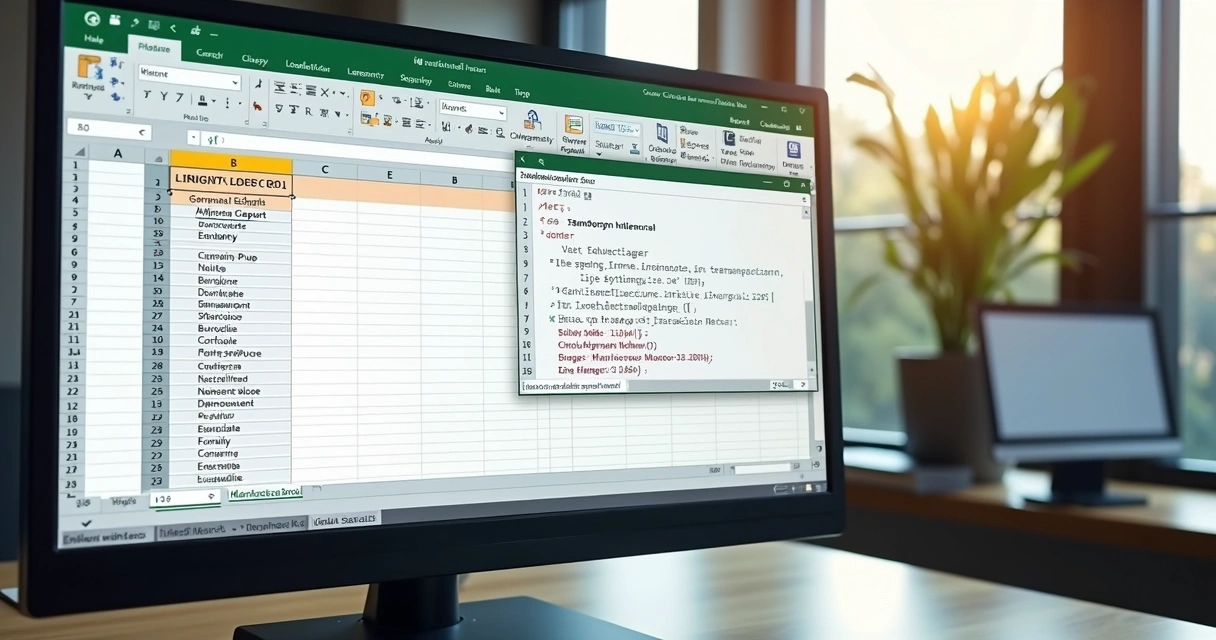Click the OK button in the code dialog
The width and height of the screenshot is (1216, 640).
click(x=780, y=383)
